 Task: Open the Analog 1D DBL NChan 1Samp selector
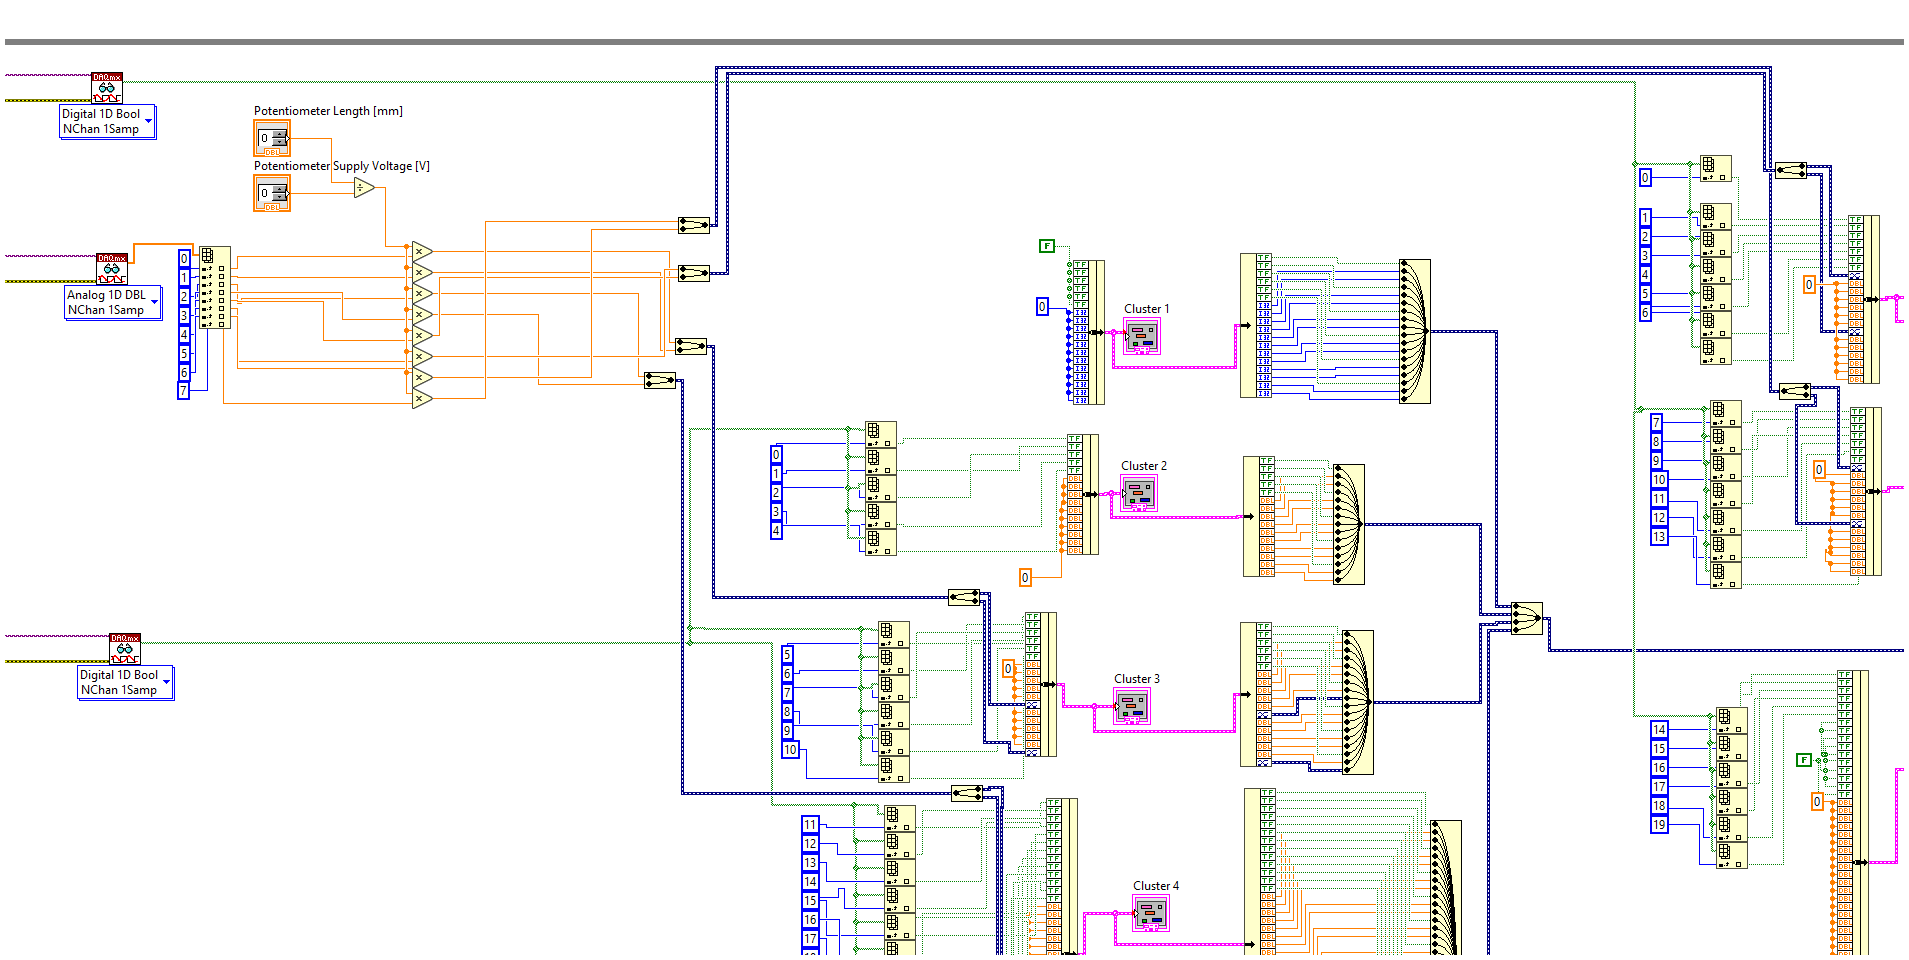(113, 303)
